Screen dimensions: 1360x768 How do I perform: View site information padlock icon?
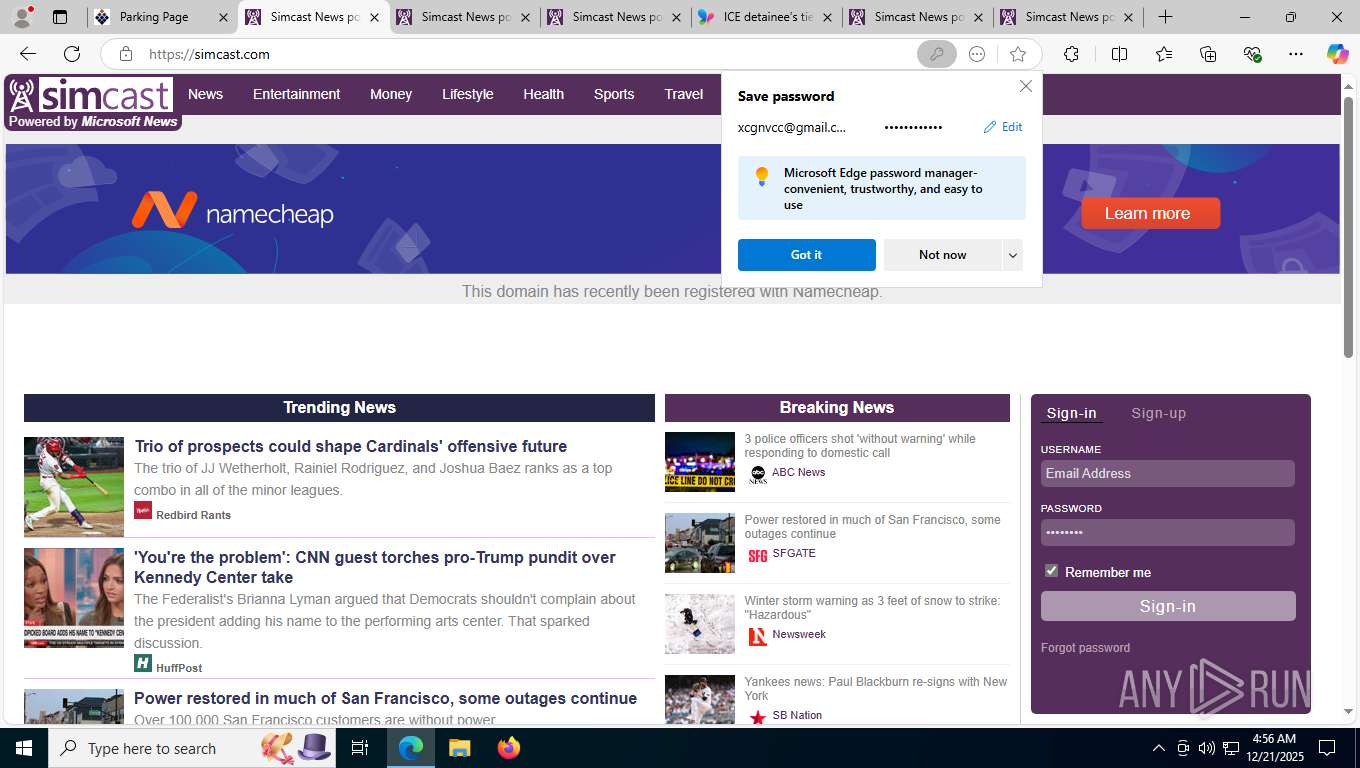click(125, 54)
